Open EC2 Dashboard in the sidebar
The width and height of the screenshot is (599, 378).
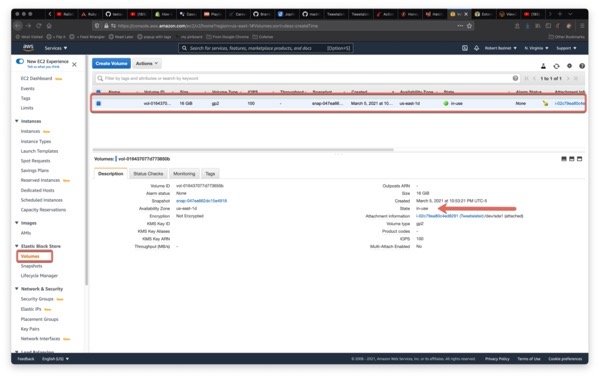(x=36, y=78)
